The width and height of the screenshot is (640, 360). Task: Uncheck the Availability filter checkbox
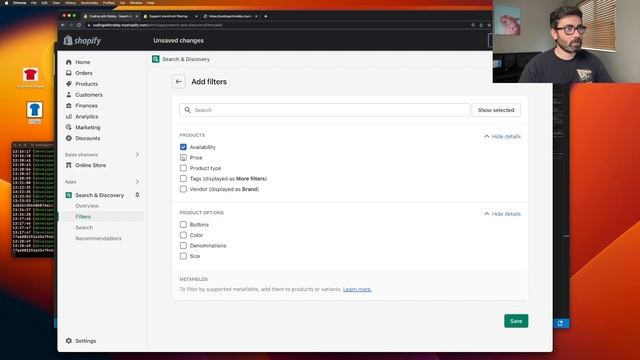click(x=183, y=147)
